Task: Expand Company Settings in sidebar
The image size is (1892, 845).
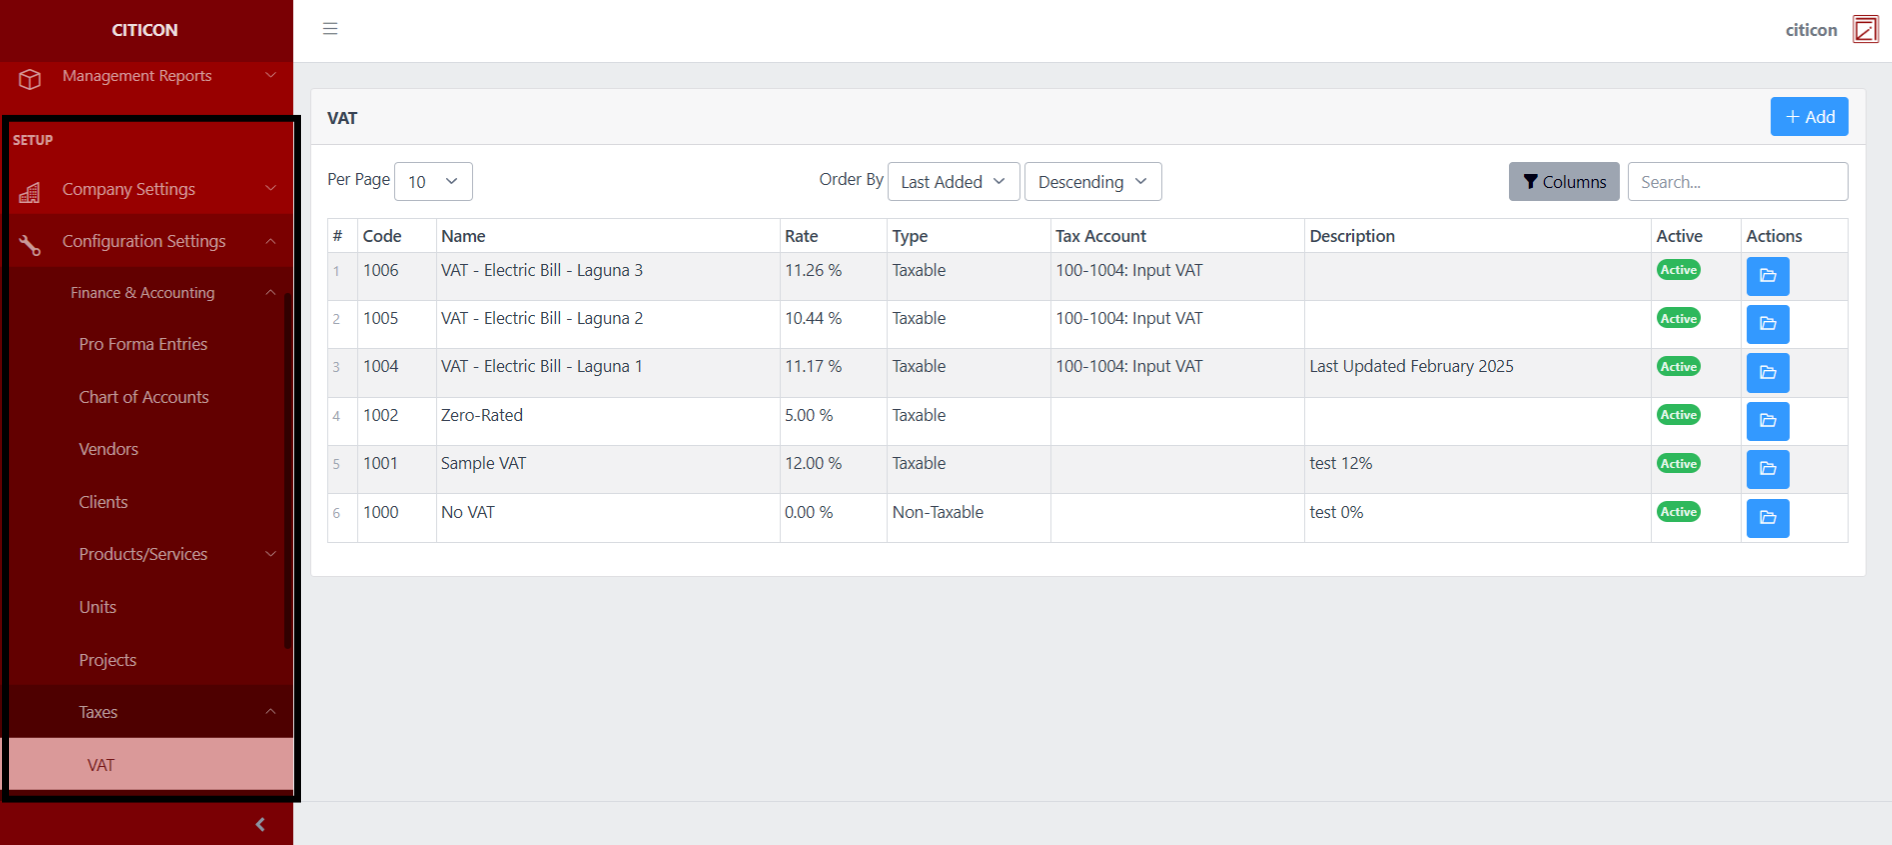Action: [150, 189]
